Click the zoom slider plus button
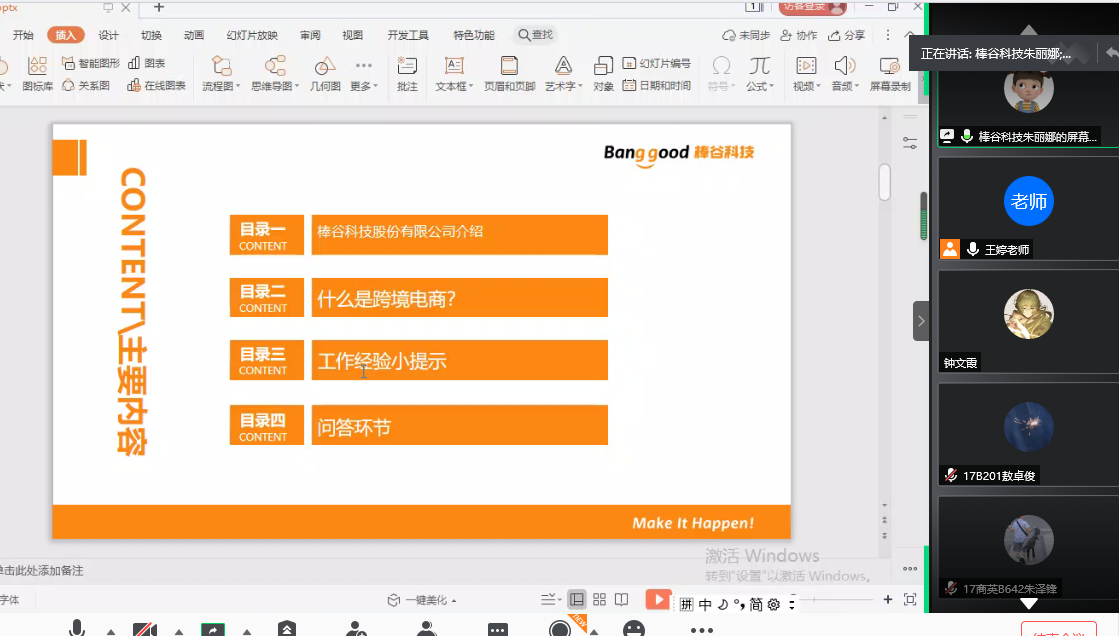Image resolution: width=1119 pixels, height=636 pixels. pos(887,600)
